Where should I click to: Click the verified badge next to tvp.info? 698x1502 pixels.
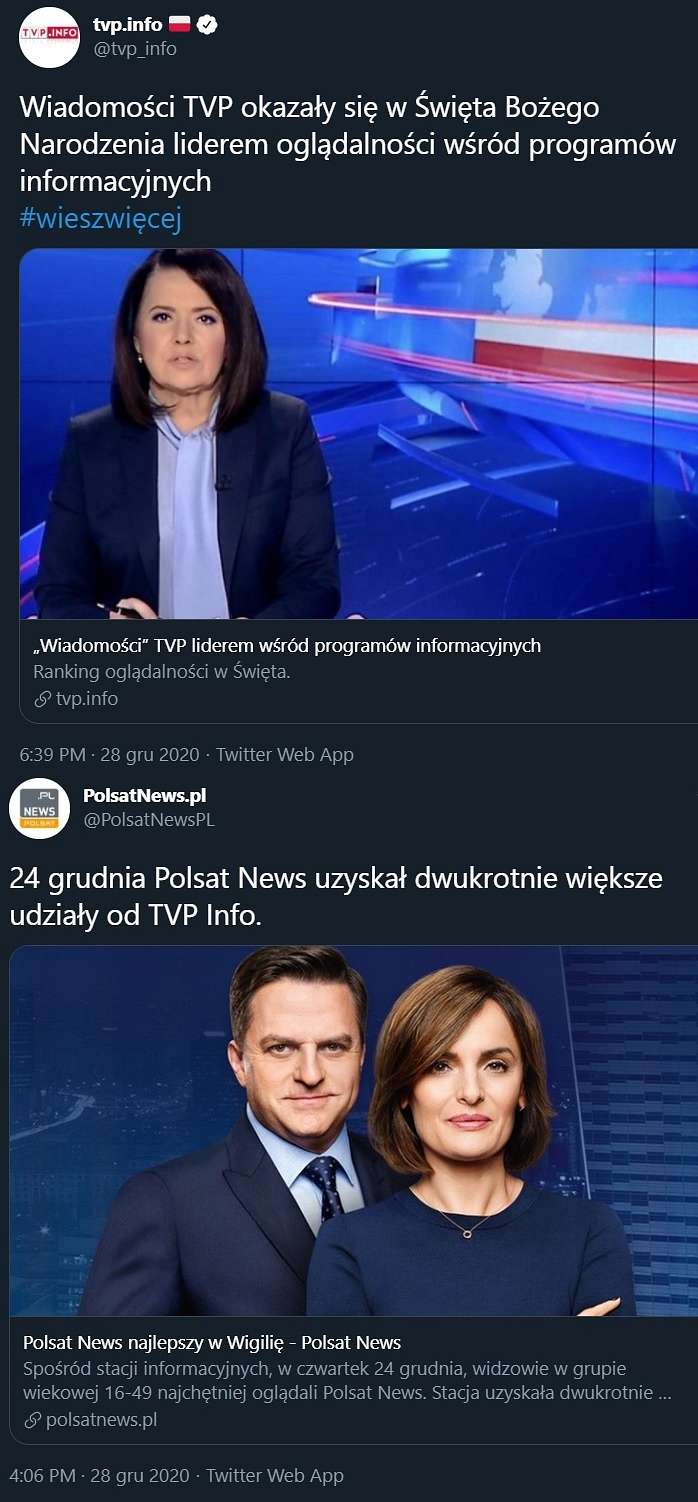[207, 25]
